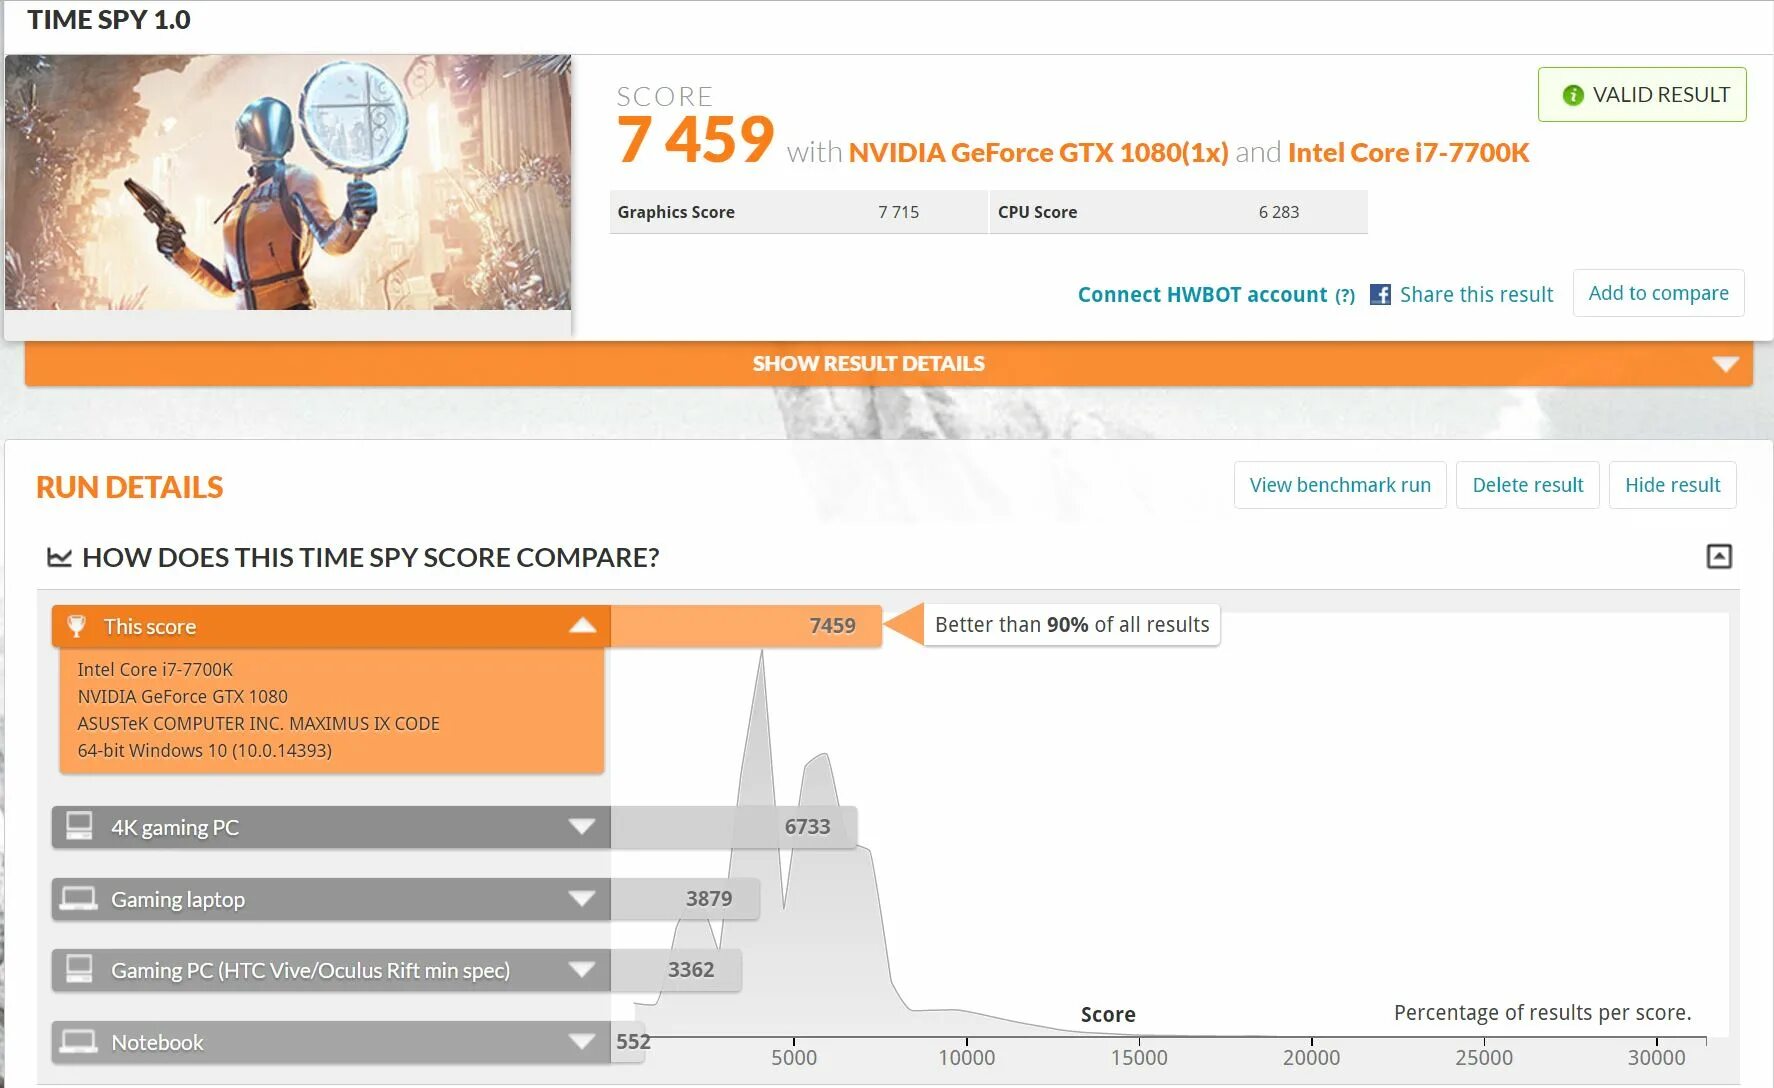Expand the 4K gaming PC row
The image size is (1774, 1088).
582,826
